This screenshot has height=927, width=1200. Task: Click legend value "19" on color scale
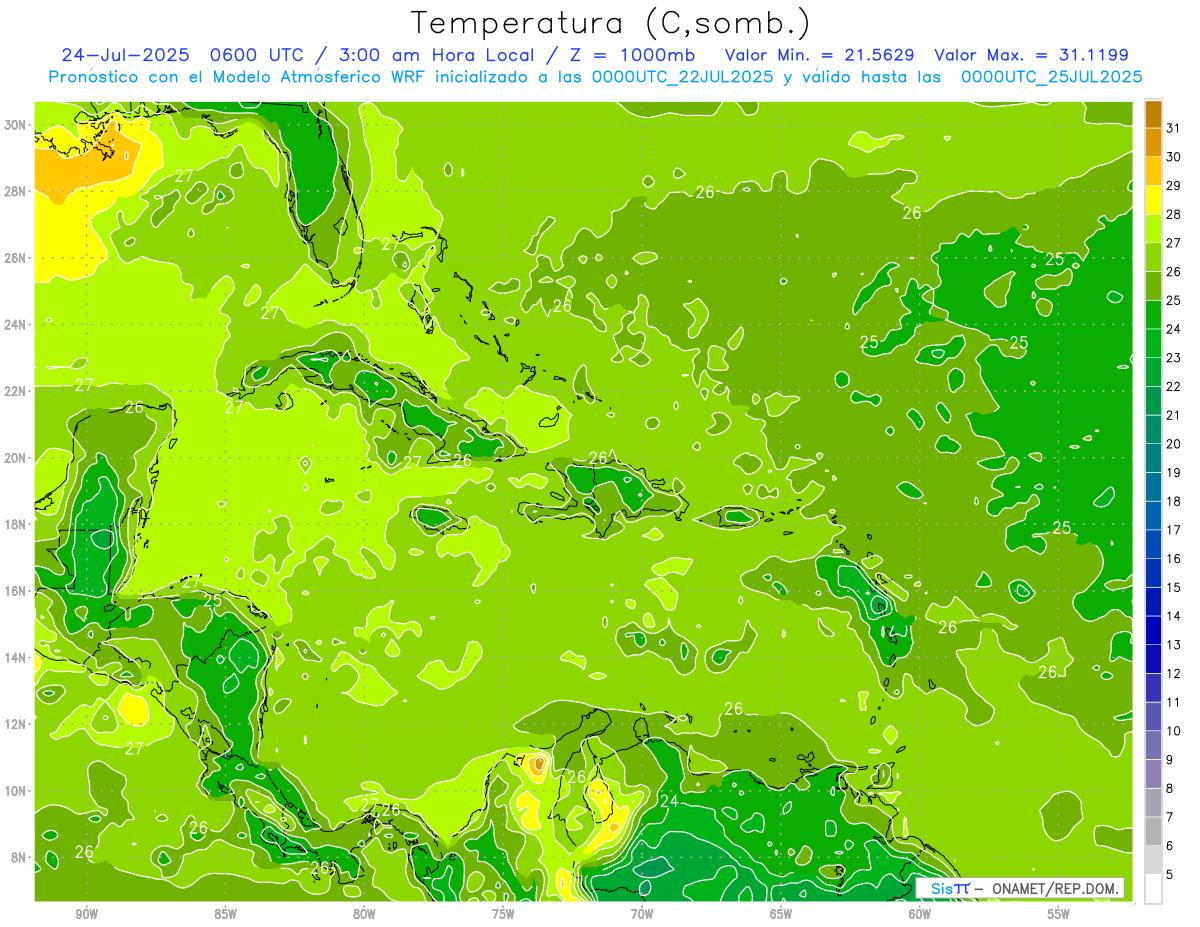coord(1174,472)
